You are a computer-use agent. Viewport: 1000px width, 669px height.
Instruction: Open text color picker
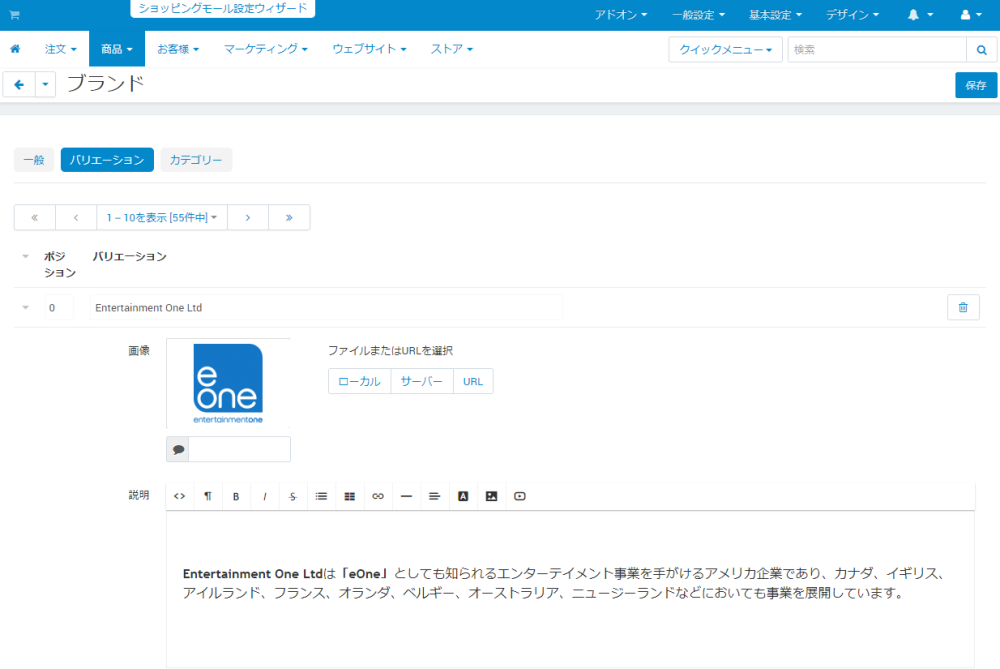click(463, 496)
